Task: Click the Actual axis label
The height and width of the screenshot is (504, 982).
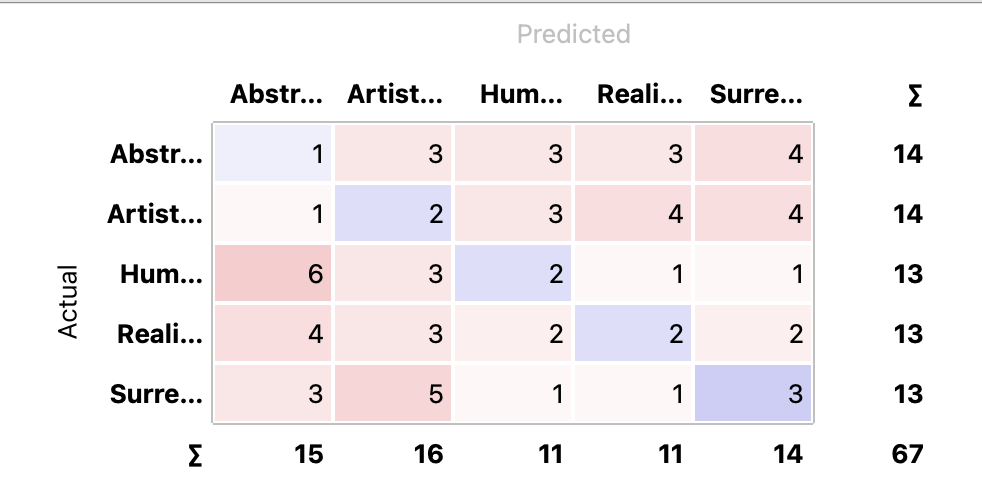Action: pyautogui.click(x=68, y=301)
